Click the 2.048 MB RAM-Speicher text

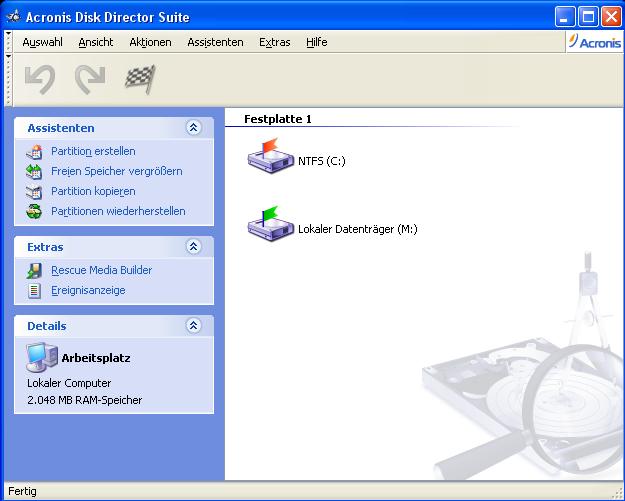(x=85, y=400)
